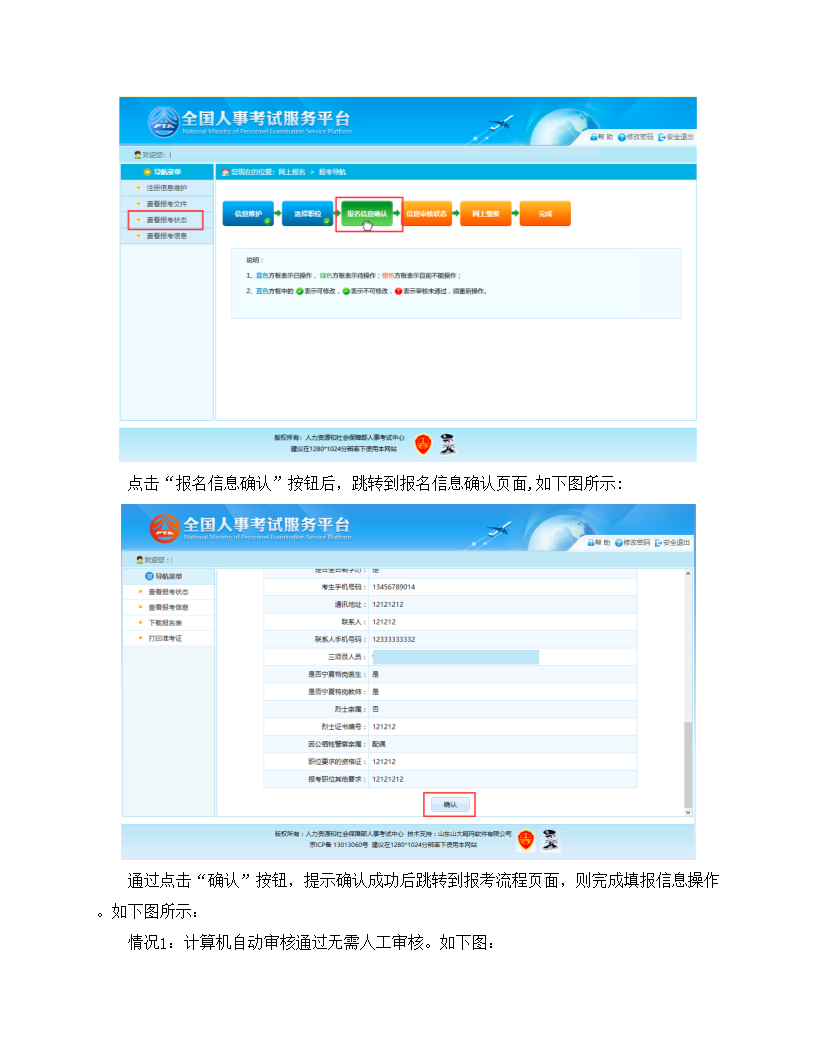The height and width of the screenshot is (1056, 816).
Task: Click the blue PTA platform logo
Action: point(164,119)
